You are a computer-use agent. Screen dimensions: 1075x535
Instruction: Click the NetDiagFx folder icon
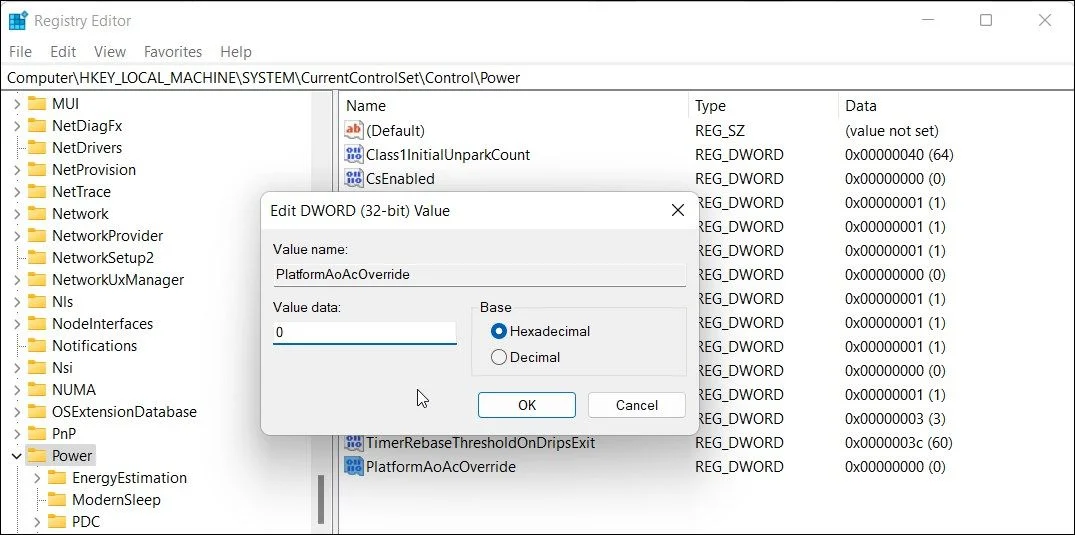point(36,126)
